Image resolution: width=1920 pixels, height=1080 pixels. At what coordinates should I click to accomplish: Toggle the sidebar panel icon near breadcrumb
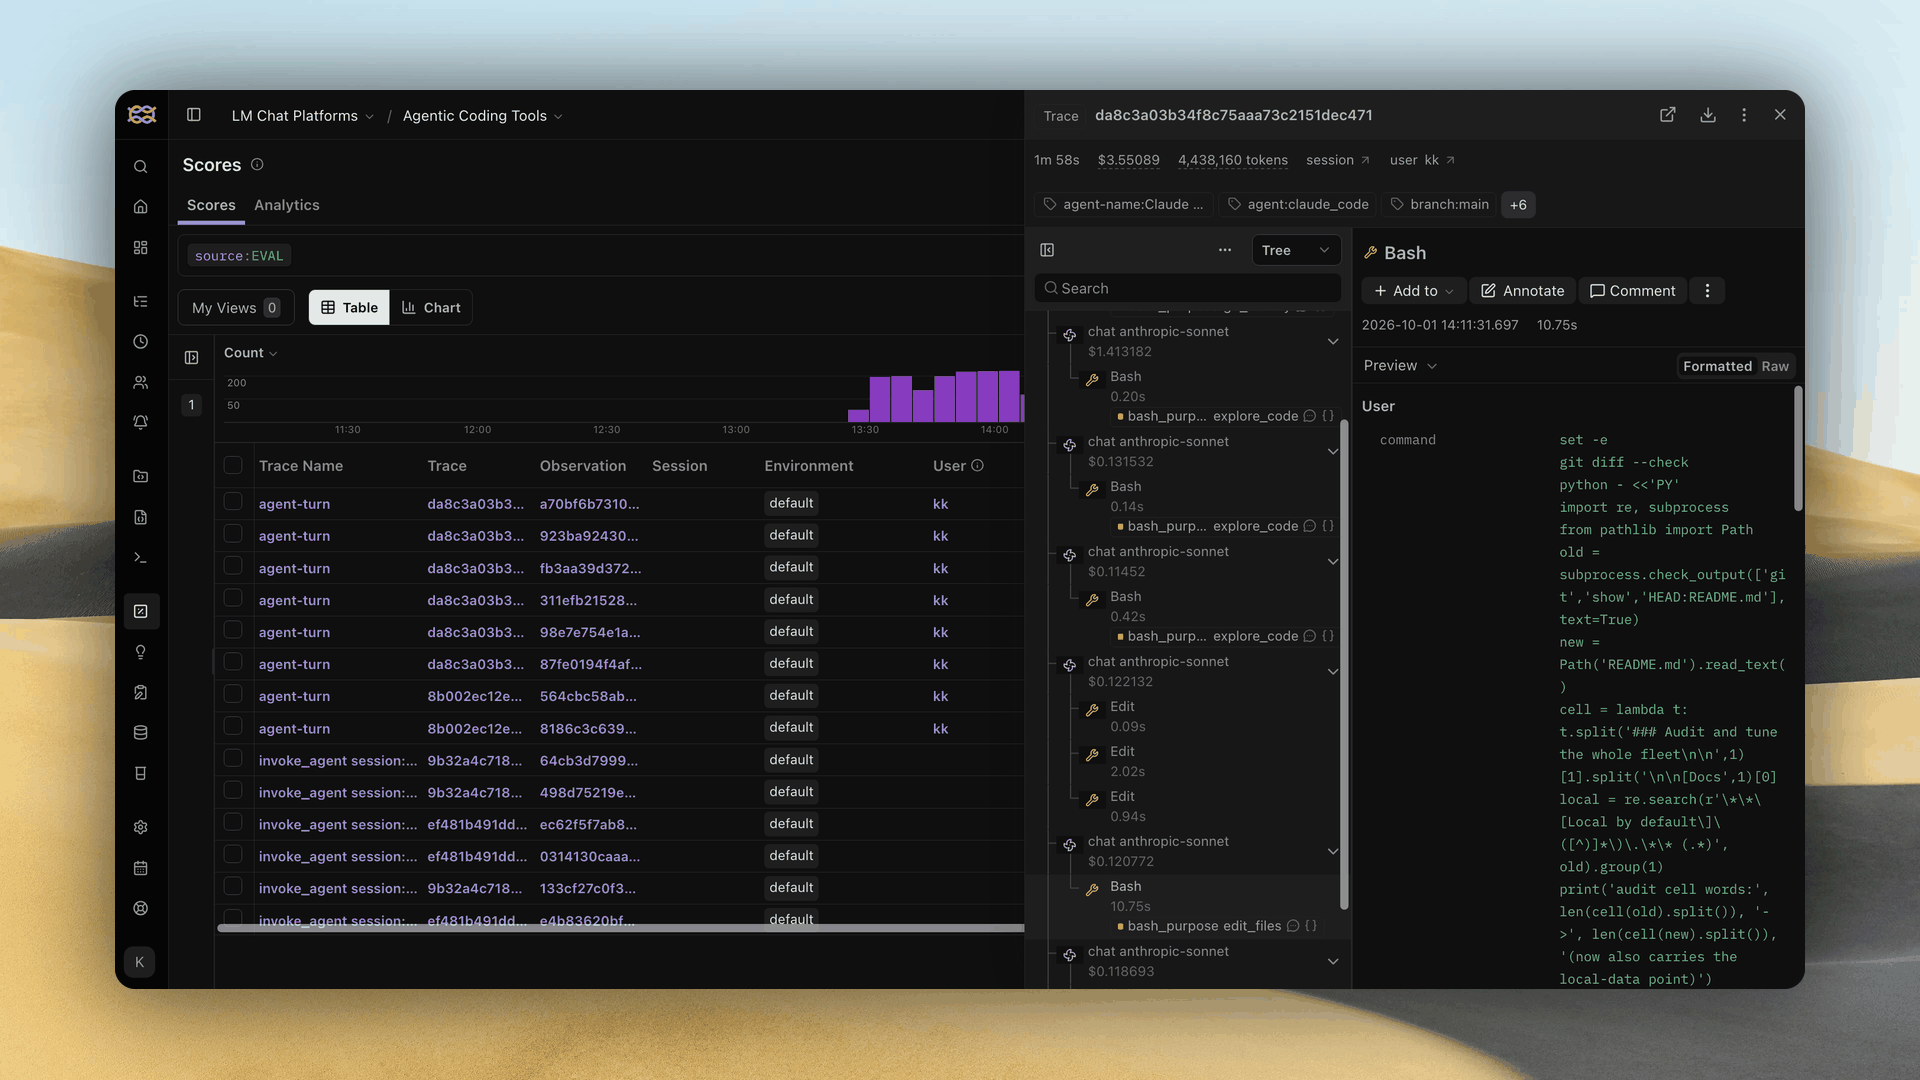click(194, 115)
